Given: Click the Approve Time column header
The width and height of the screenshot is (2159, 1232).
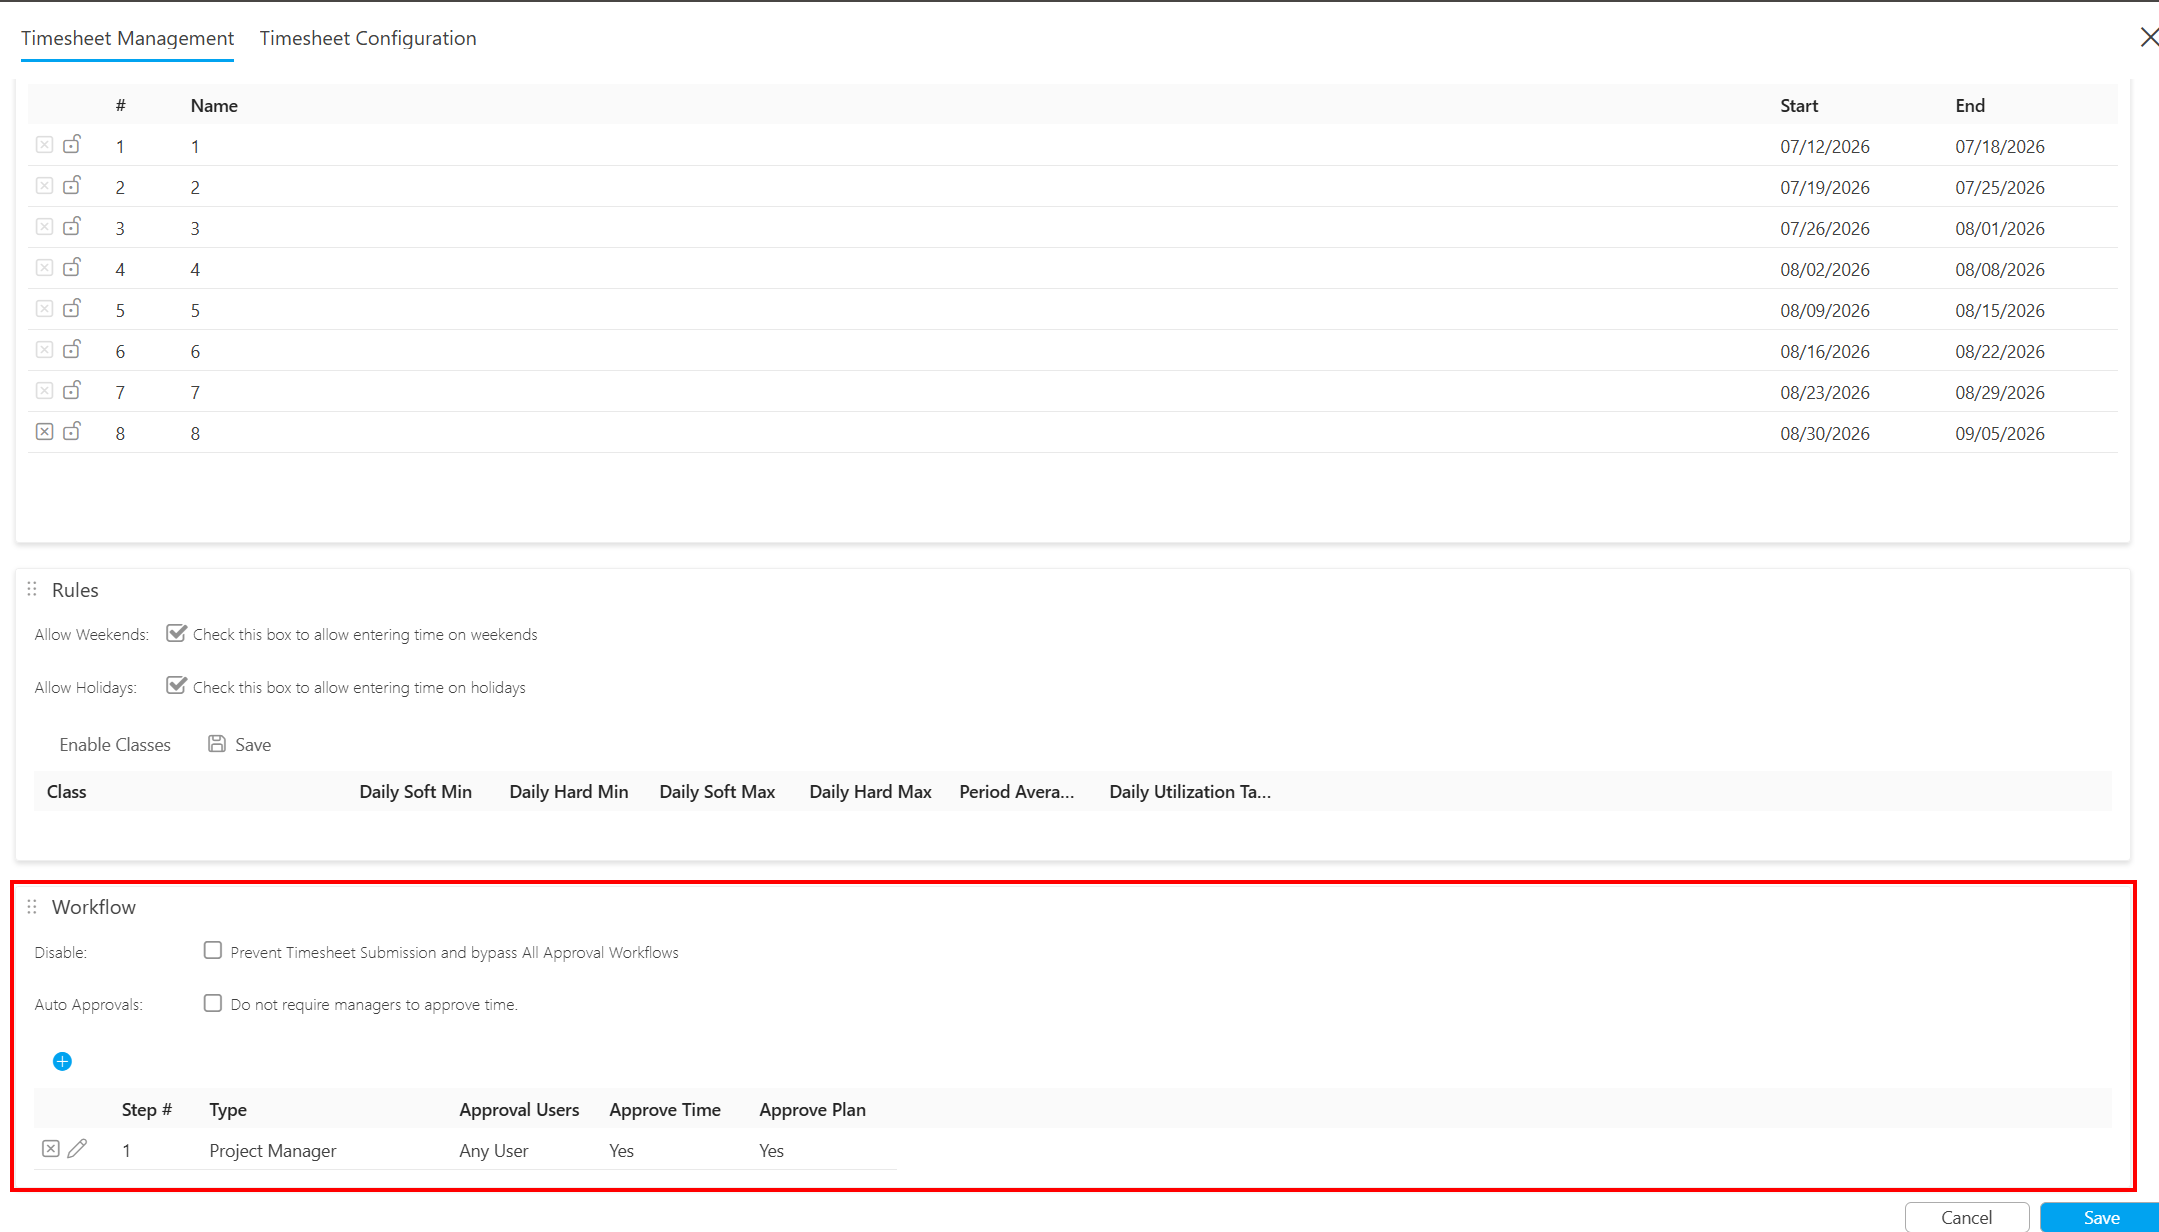Looking at the screenshot, I should tap(665, 1110).
